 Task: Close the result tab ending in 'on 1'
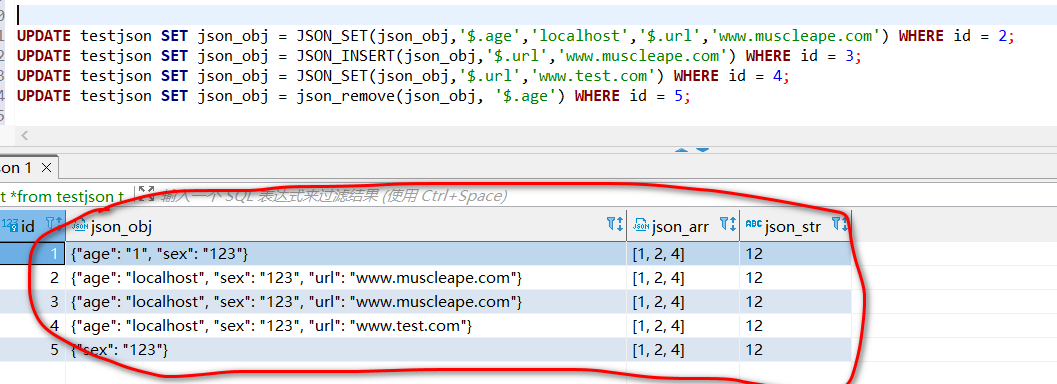click(46, 167)
